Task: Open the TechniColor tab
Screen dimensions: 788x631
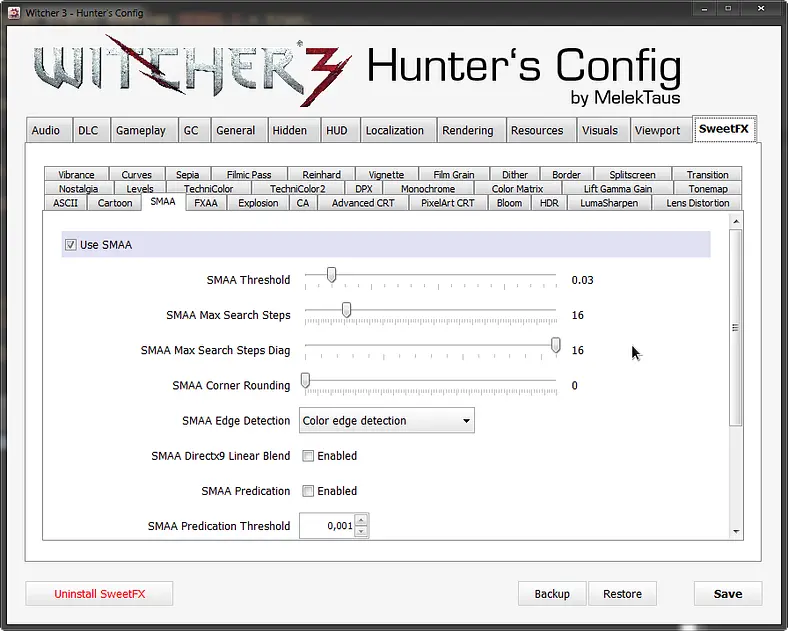Action: tap(209, 188)
